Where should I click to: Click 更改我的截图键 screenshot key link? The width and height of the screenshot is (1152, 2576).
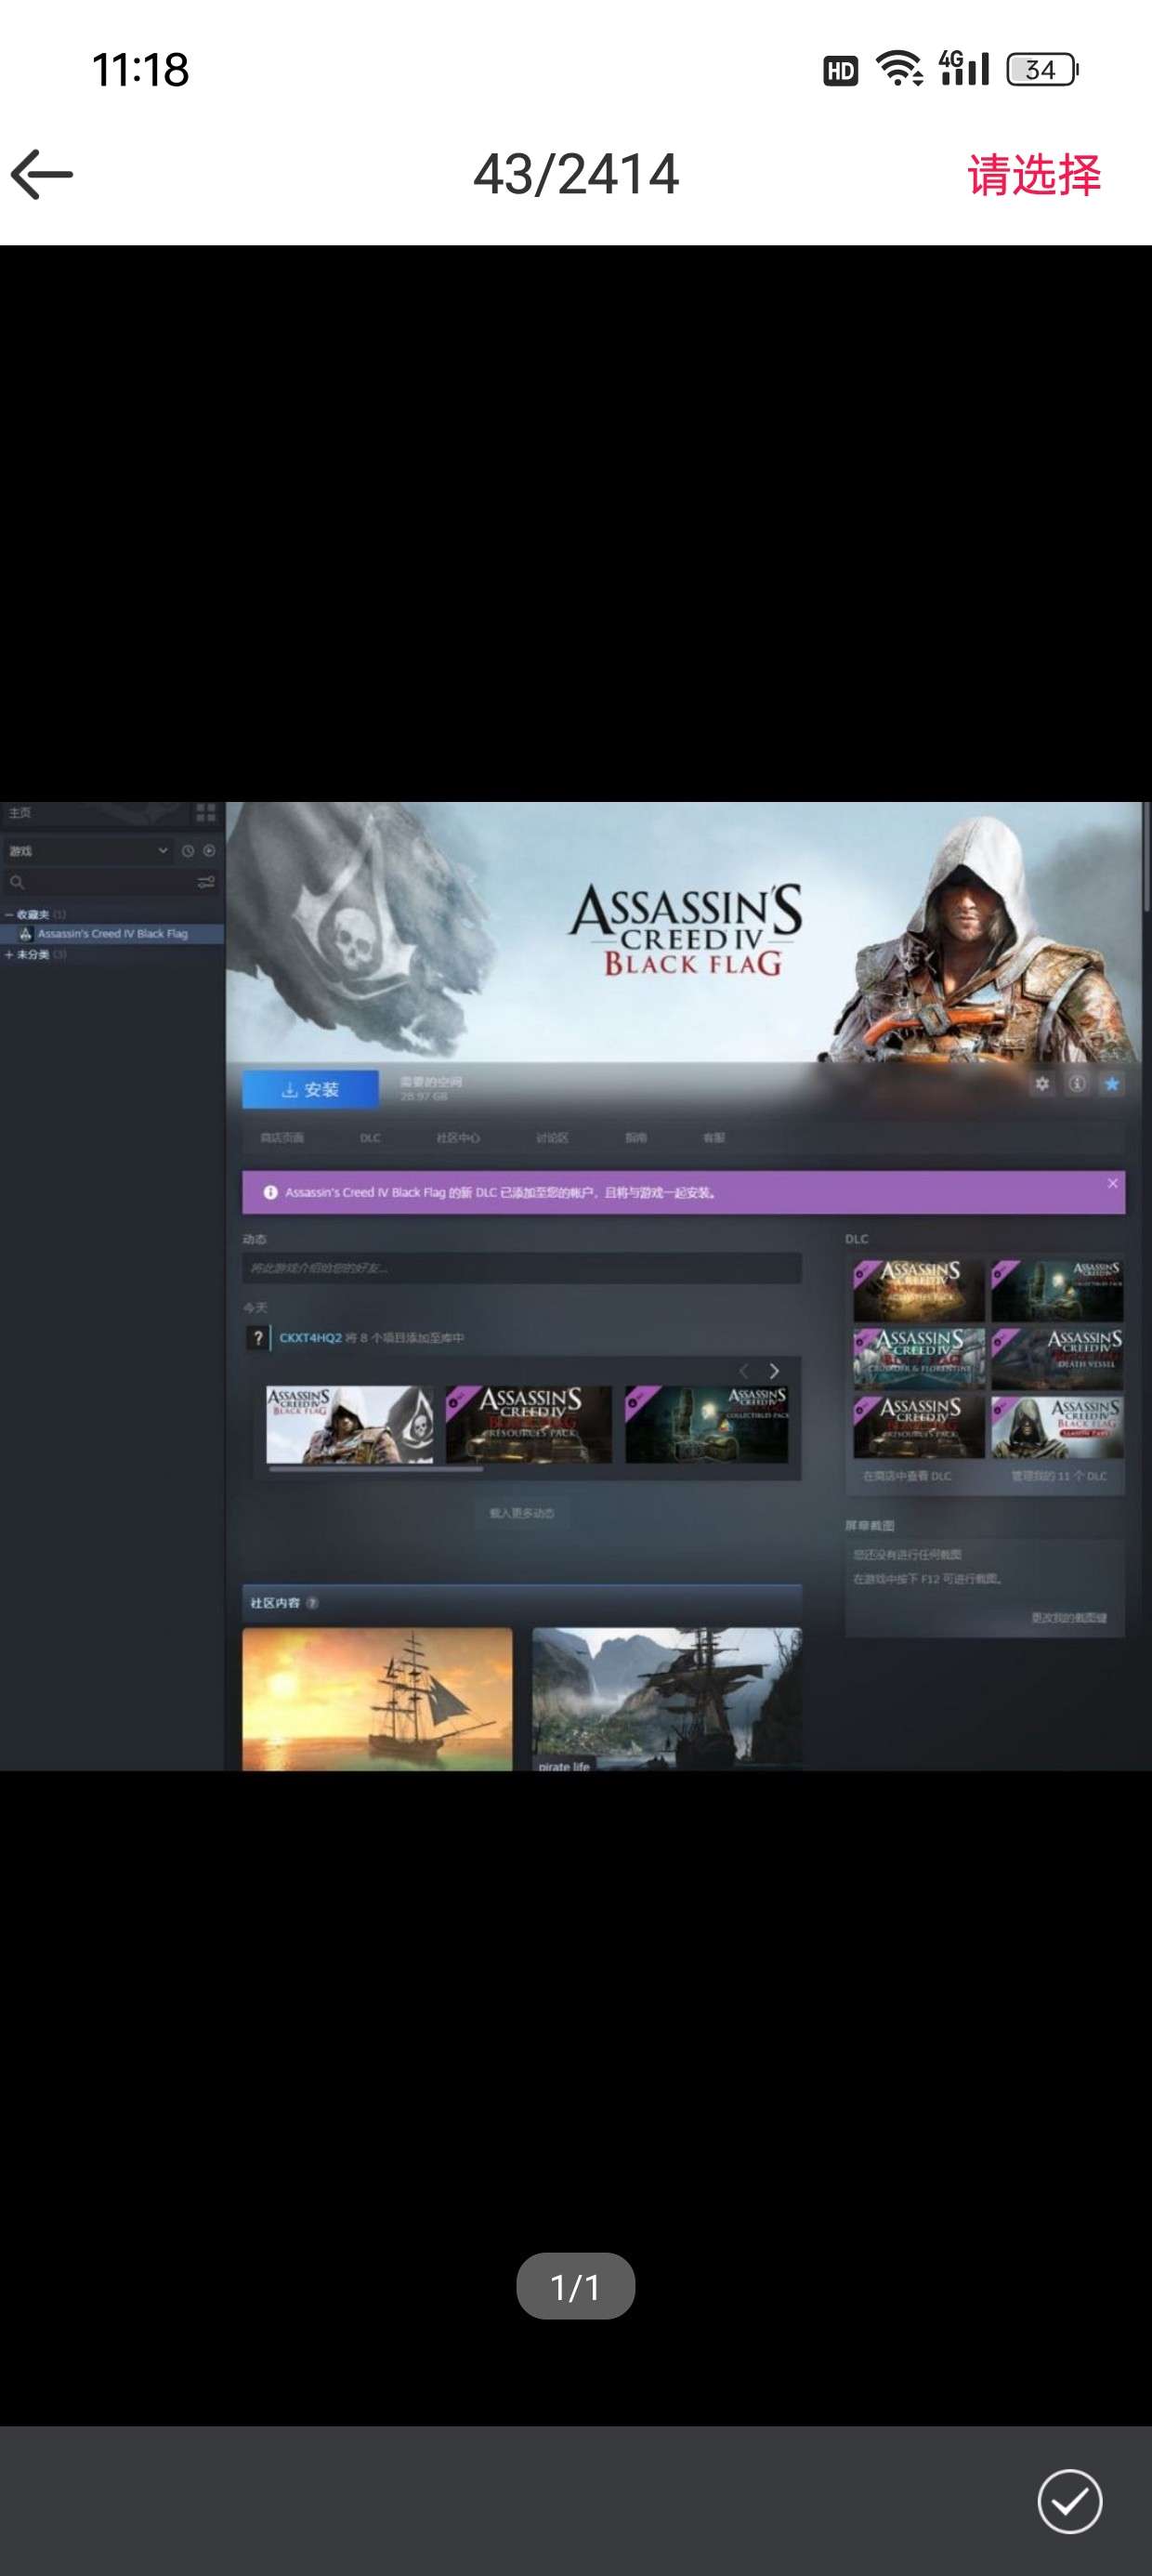1069,1618
